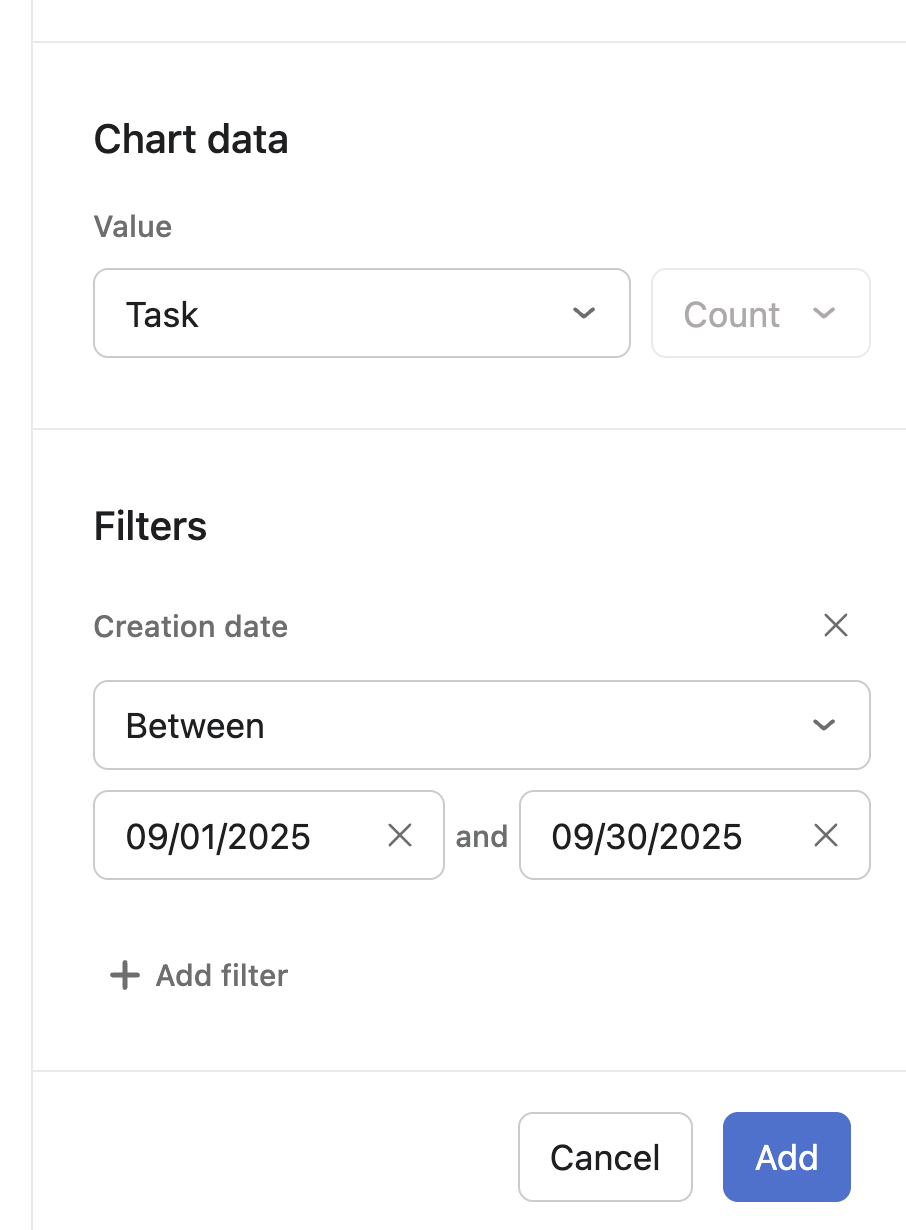Screen dimensions: 906x1230
Task: Click the Add filter text link
Action: point(221,976)
